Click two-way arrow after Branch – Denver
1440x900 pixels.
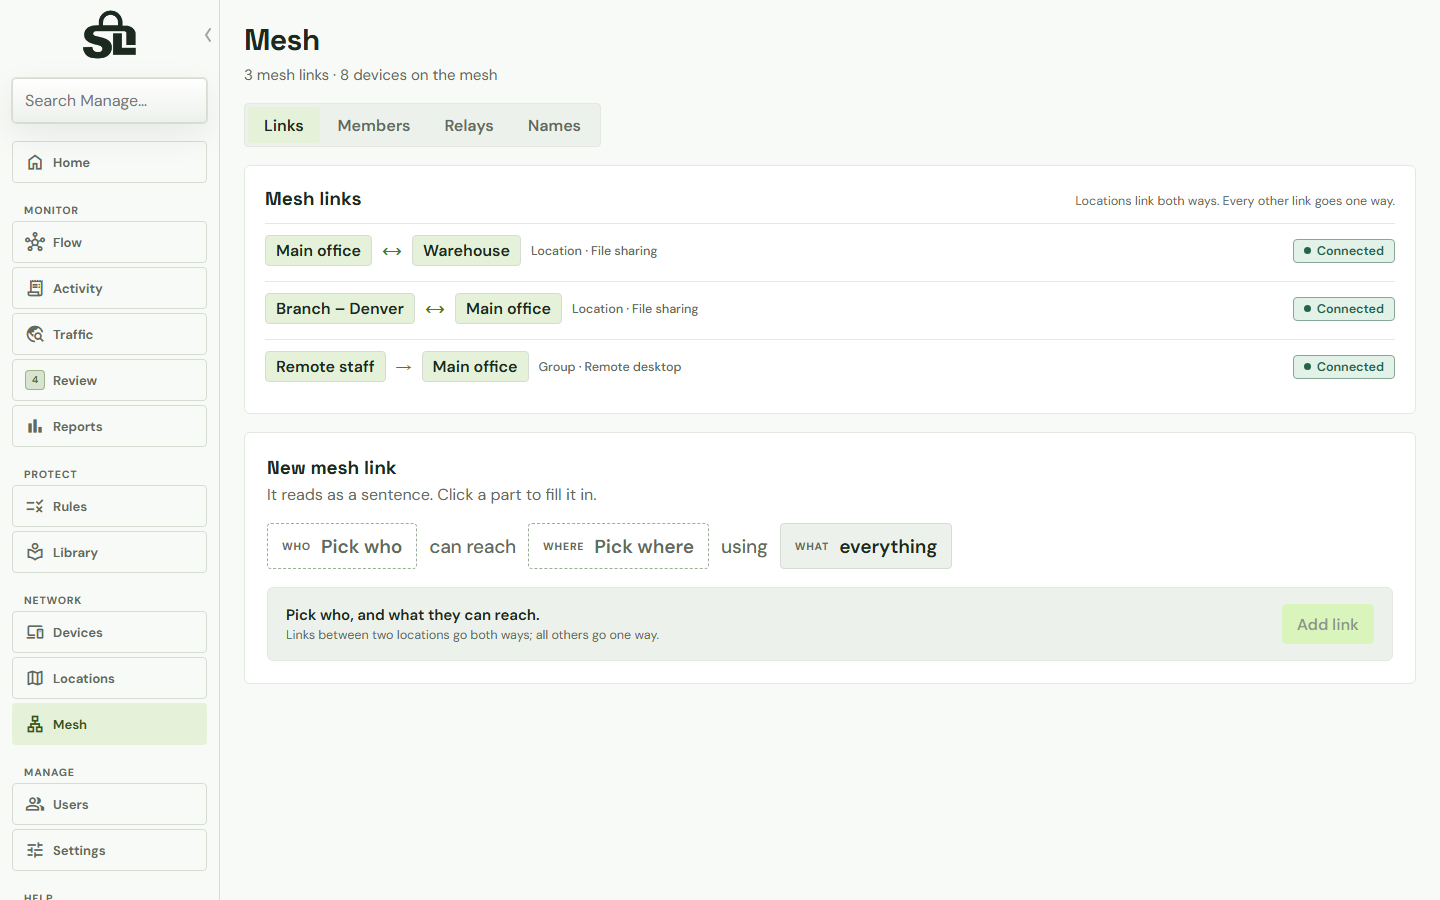click(435, 309)
